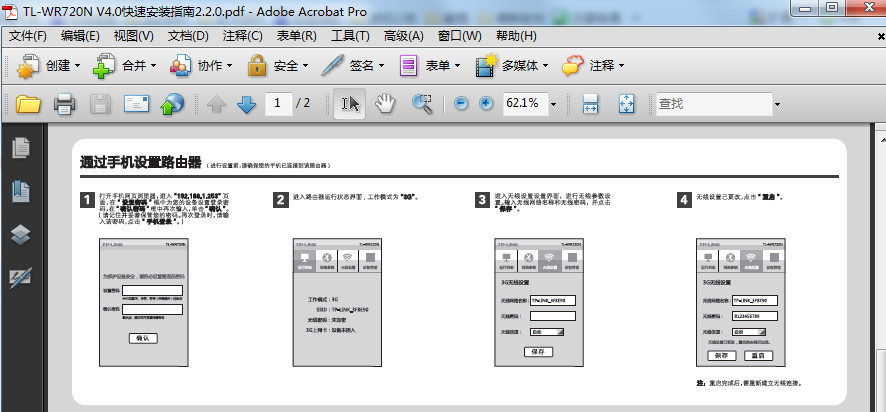Click the 合并 green plus icon
This screenshot has width=886, height=412.
(x=104, y=66)
